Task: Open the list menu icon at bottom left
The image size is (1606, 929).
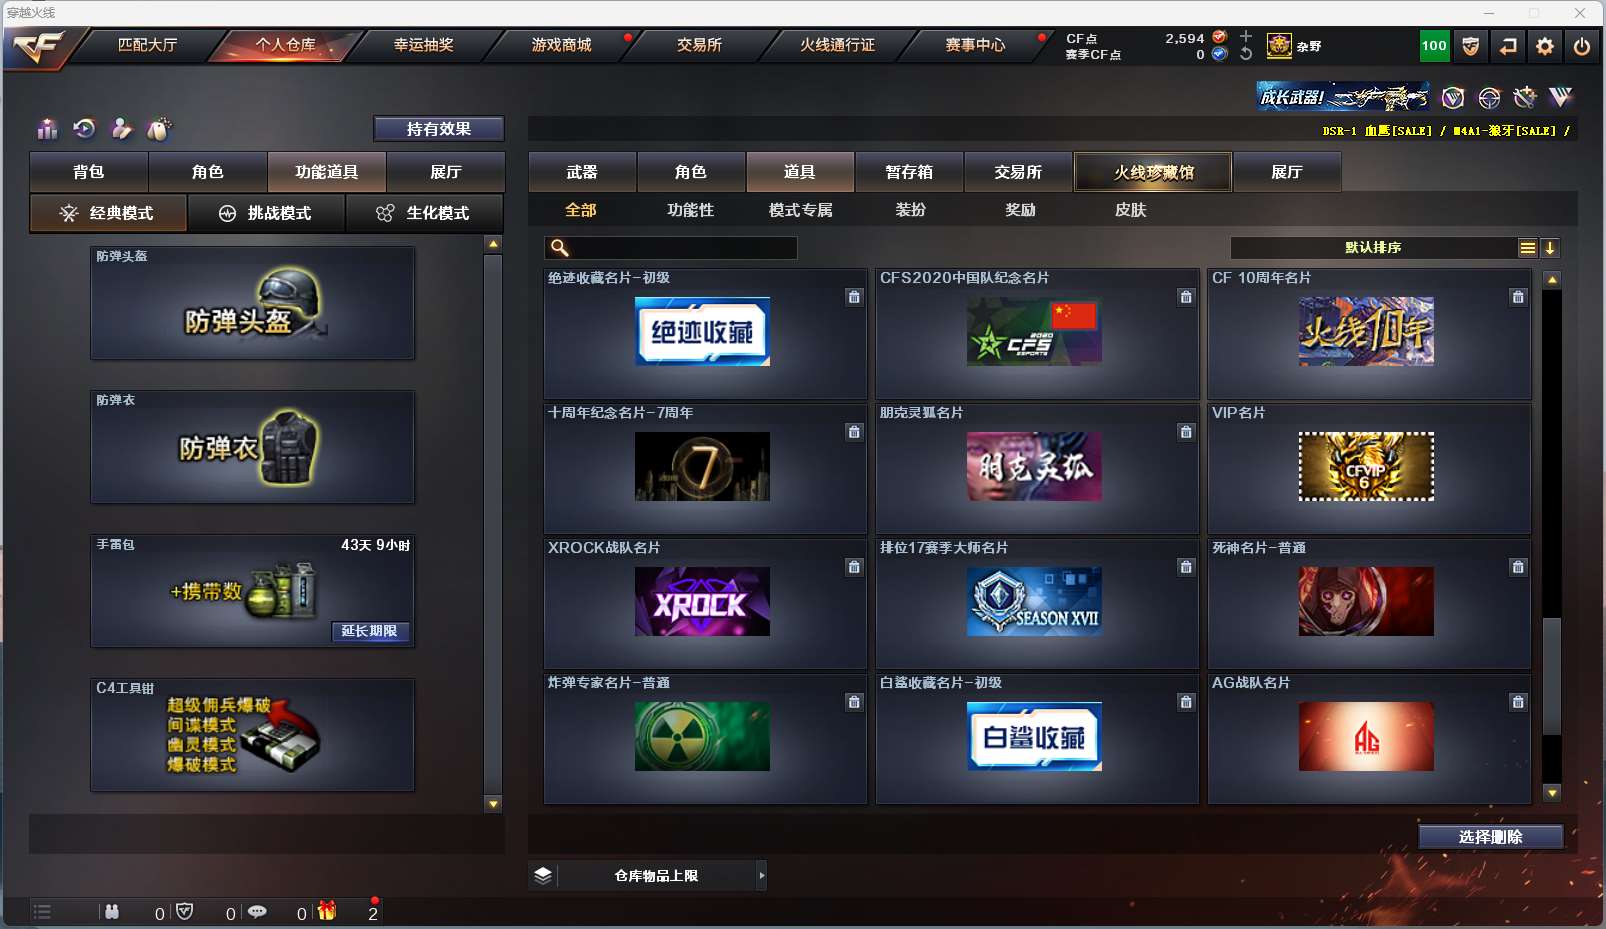Action: coord(42,912)
